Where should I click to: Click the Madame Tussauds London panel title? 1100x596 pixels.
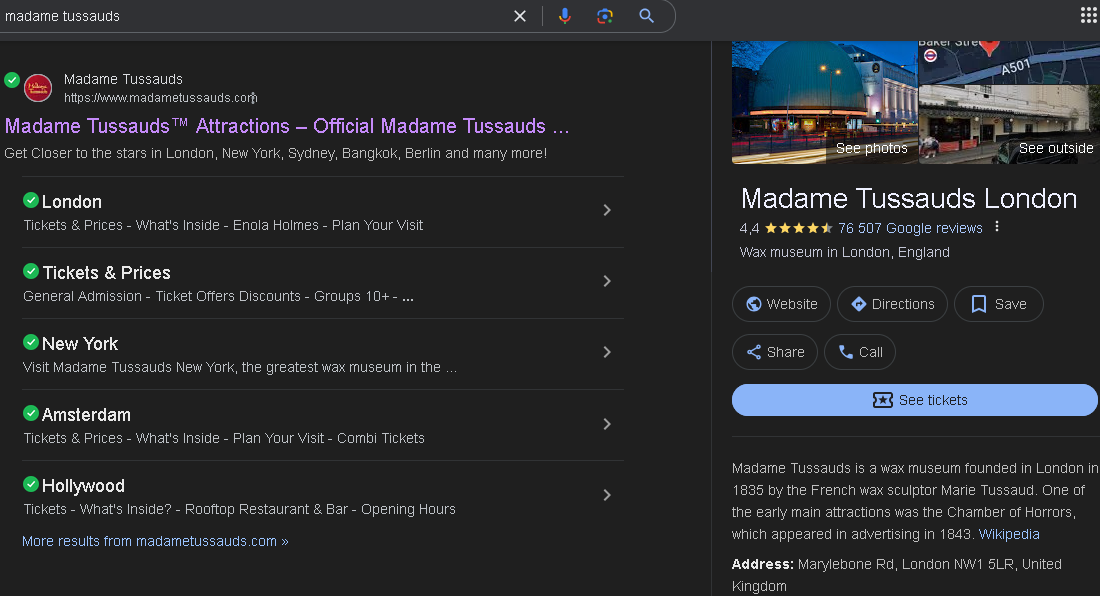pos(909,199)
